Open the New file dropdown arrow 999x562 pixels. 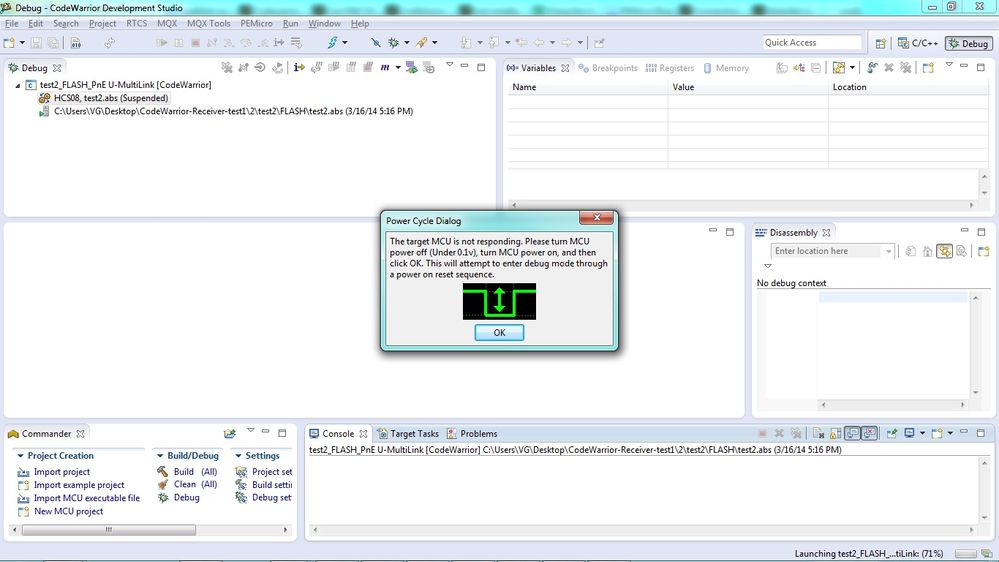coord(22,43)
